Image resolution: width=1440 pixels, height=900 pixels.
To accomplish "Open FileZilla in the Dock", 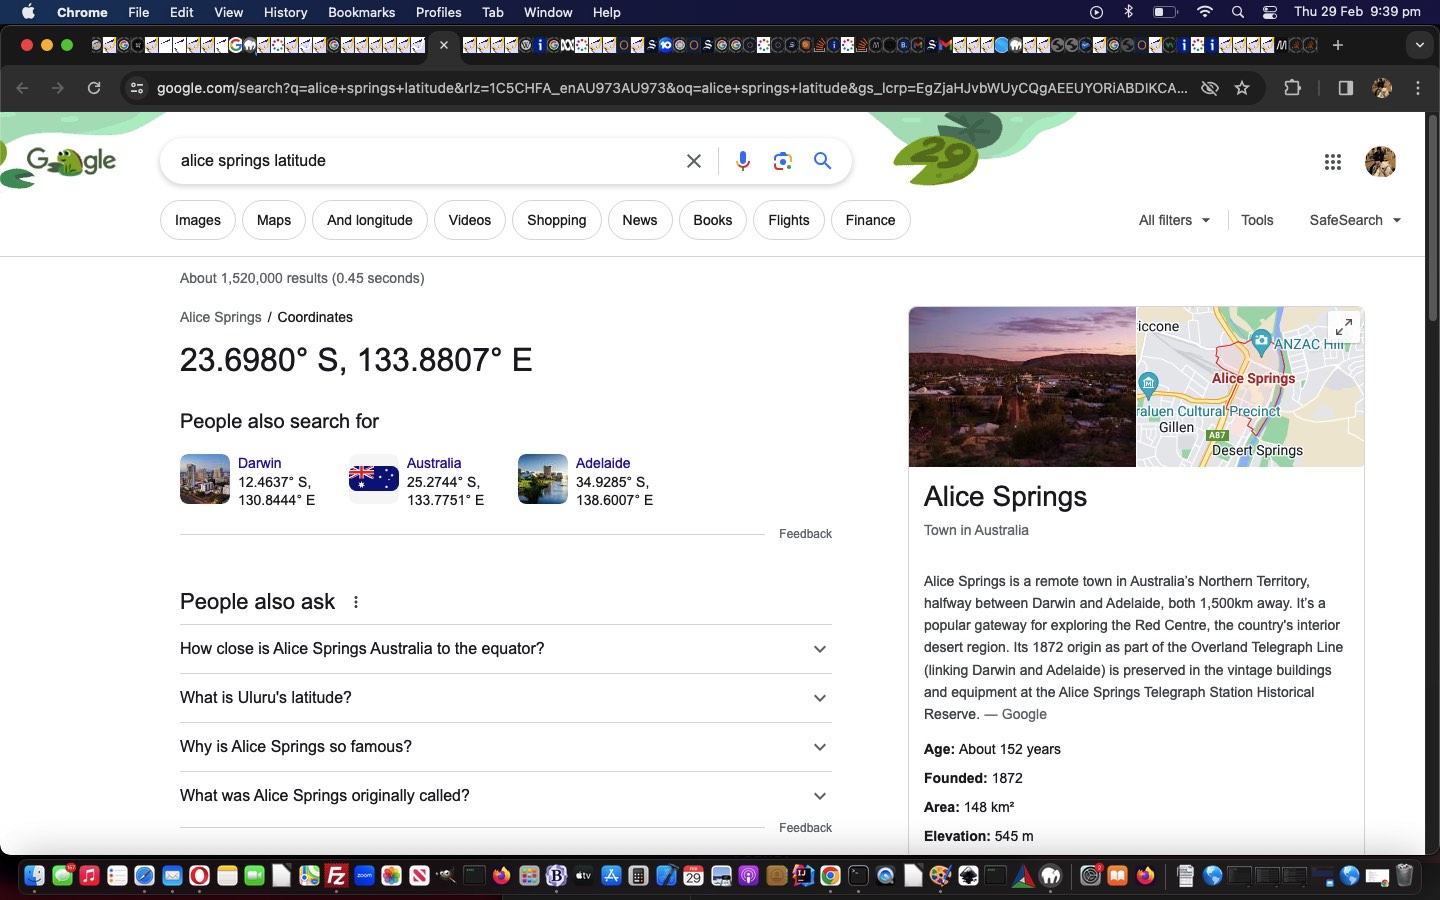I will 336,876.
